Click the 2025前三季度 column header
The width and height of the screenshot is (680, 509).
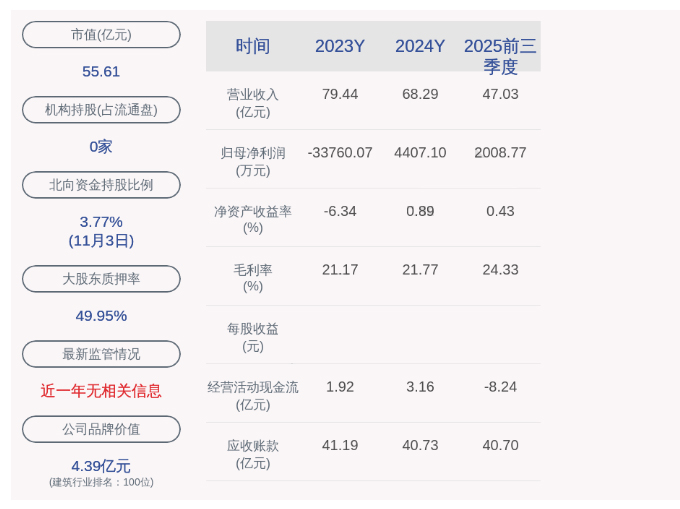point(500,56)
